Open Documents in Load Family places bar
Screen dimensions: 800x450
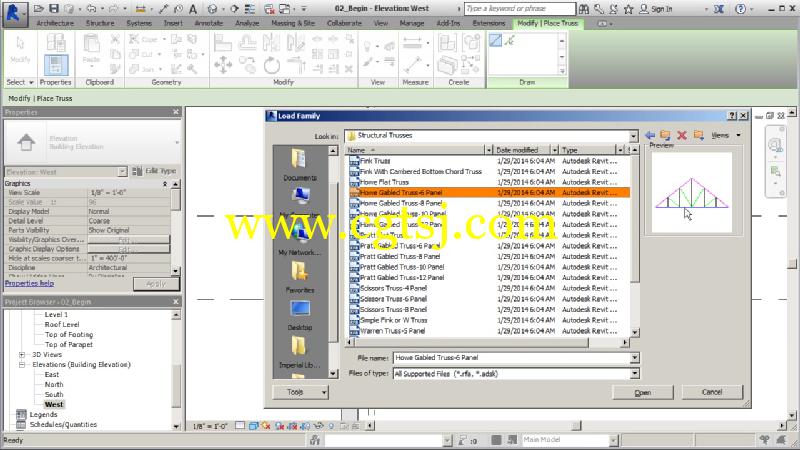(299, 165)
